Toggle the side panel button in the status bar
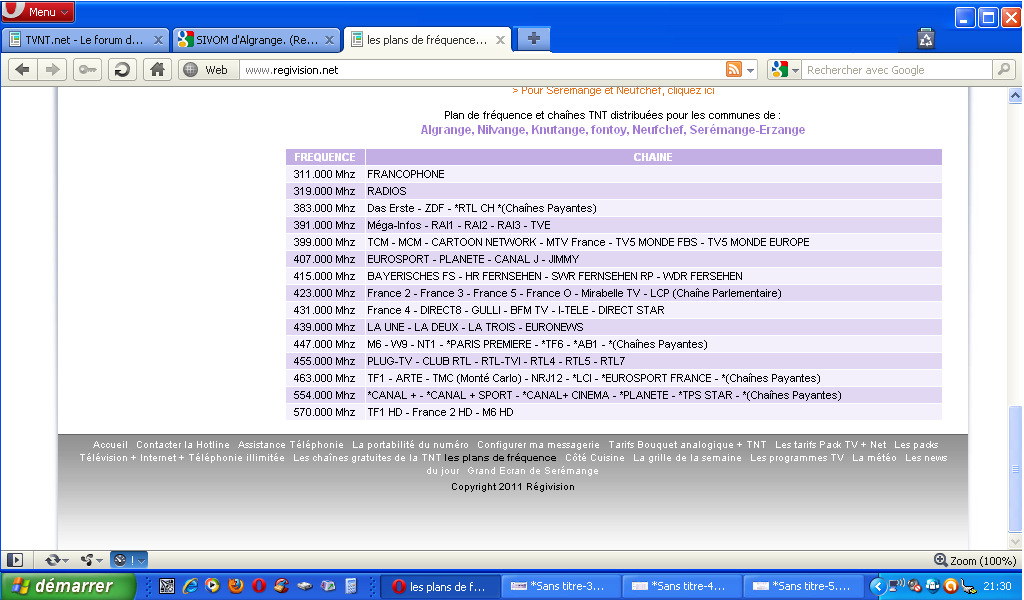Screen dimensions: 1024x600 point(14,560)
